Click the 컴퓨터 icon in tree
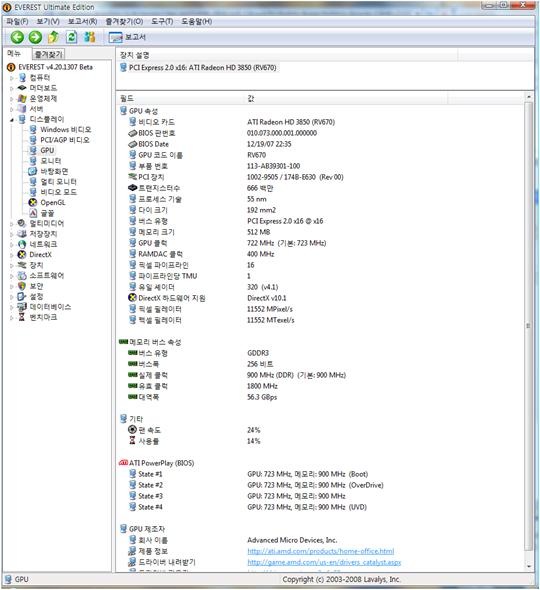 point(22,78)
